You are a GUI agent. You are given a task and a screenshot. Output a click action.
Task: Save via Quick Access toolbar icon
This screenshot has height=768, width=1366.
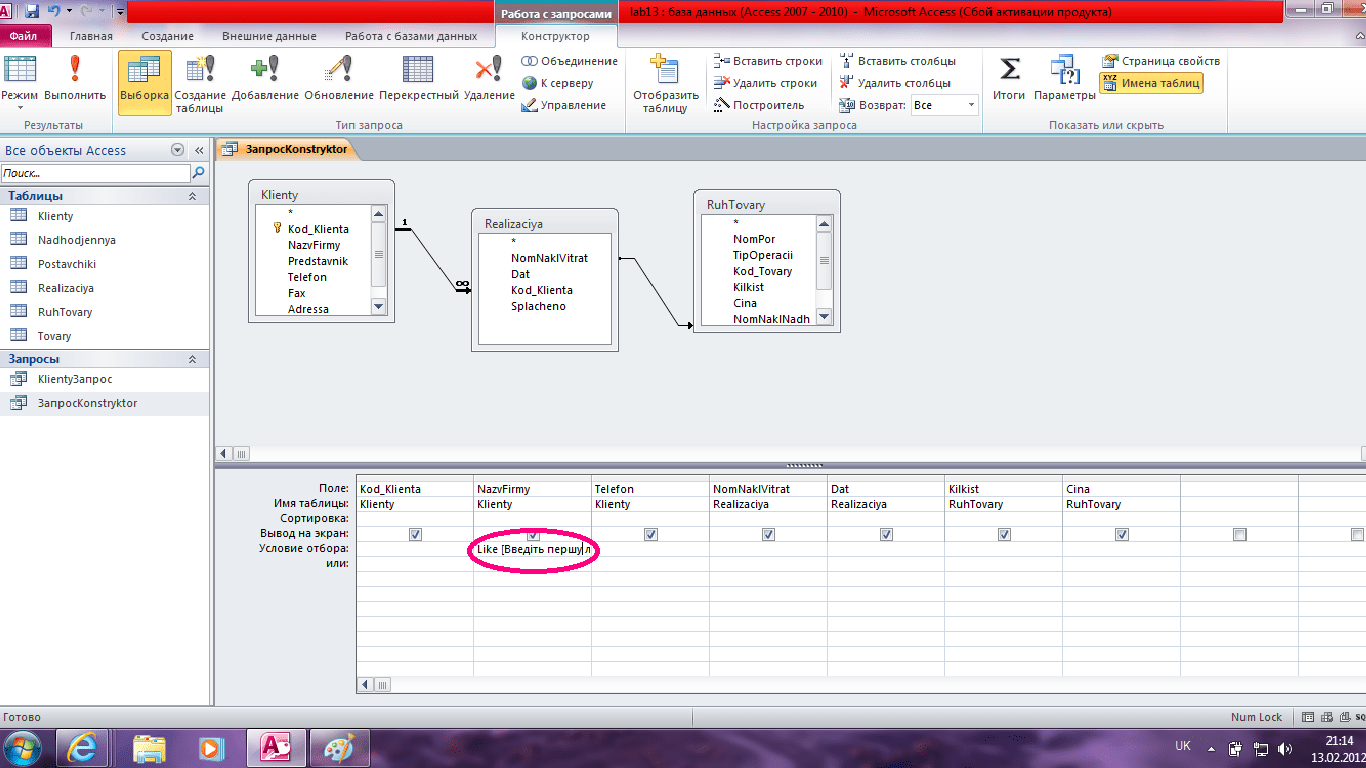tap(32, 11)
